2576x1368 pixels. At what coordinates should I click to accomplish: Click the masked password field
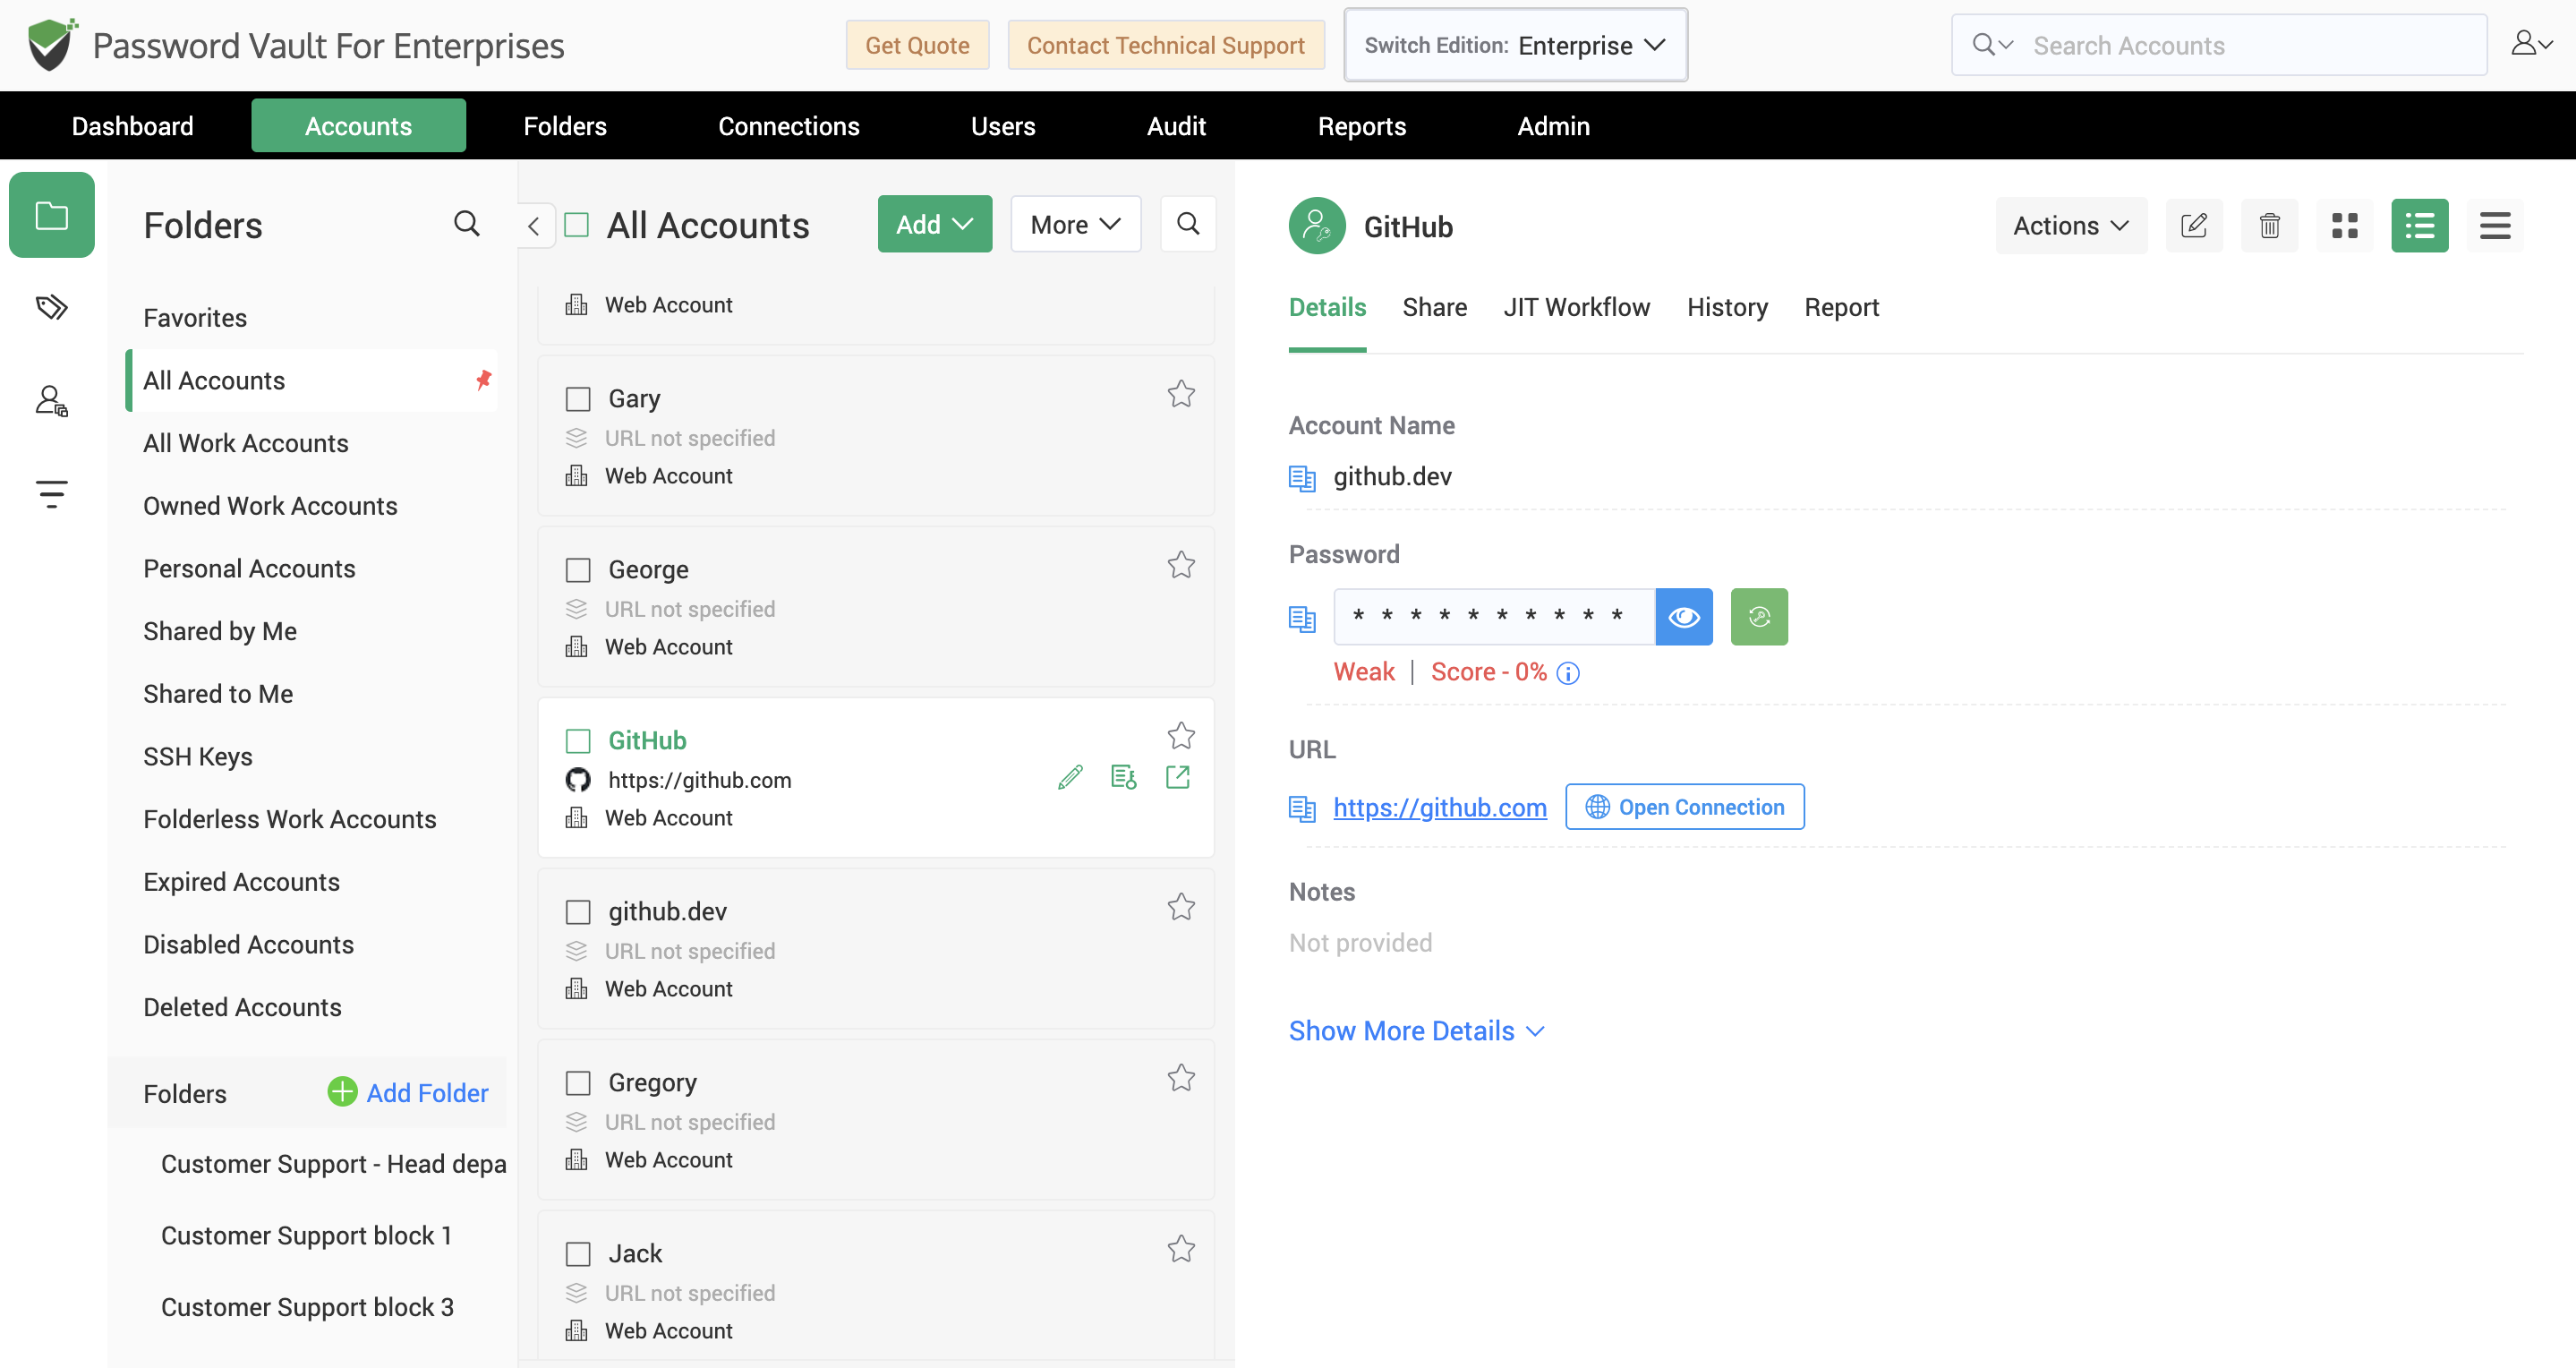tap(1494, 617)
